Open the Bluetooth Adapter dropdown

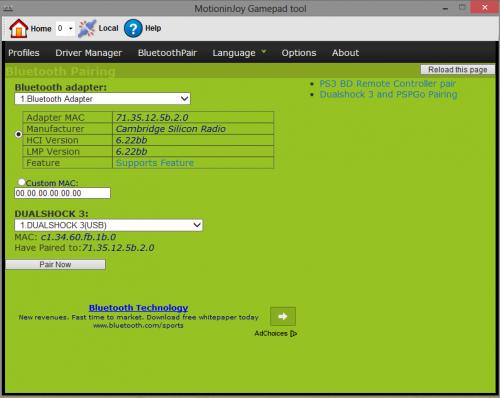(102, 99)
